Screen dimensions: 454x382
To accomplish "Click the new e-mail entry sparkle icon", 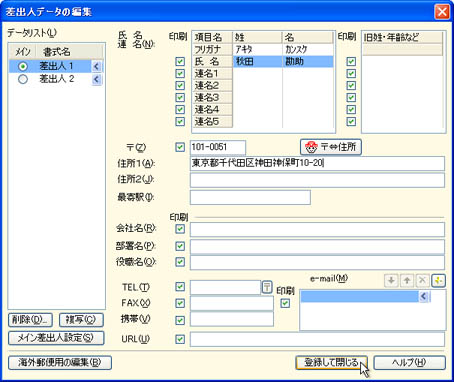I will click(438, 281).
